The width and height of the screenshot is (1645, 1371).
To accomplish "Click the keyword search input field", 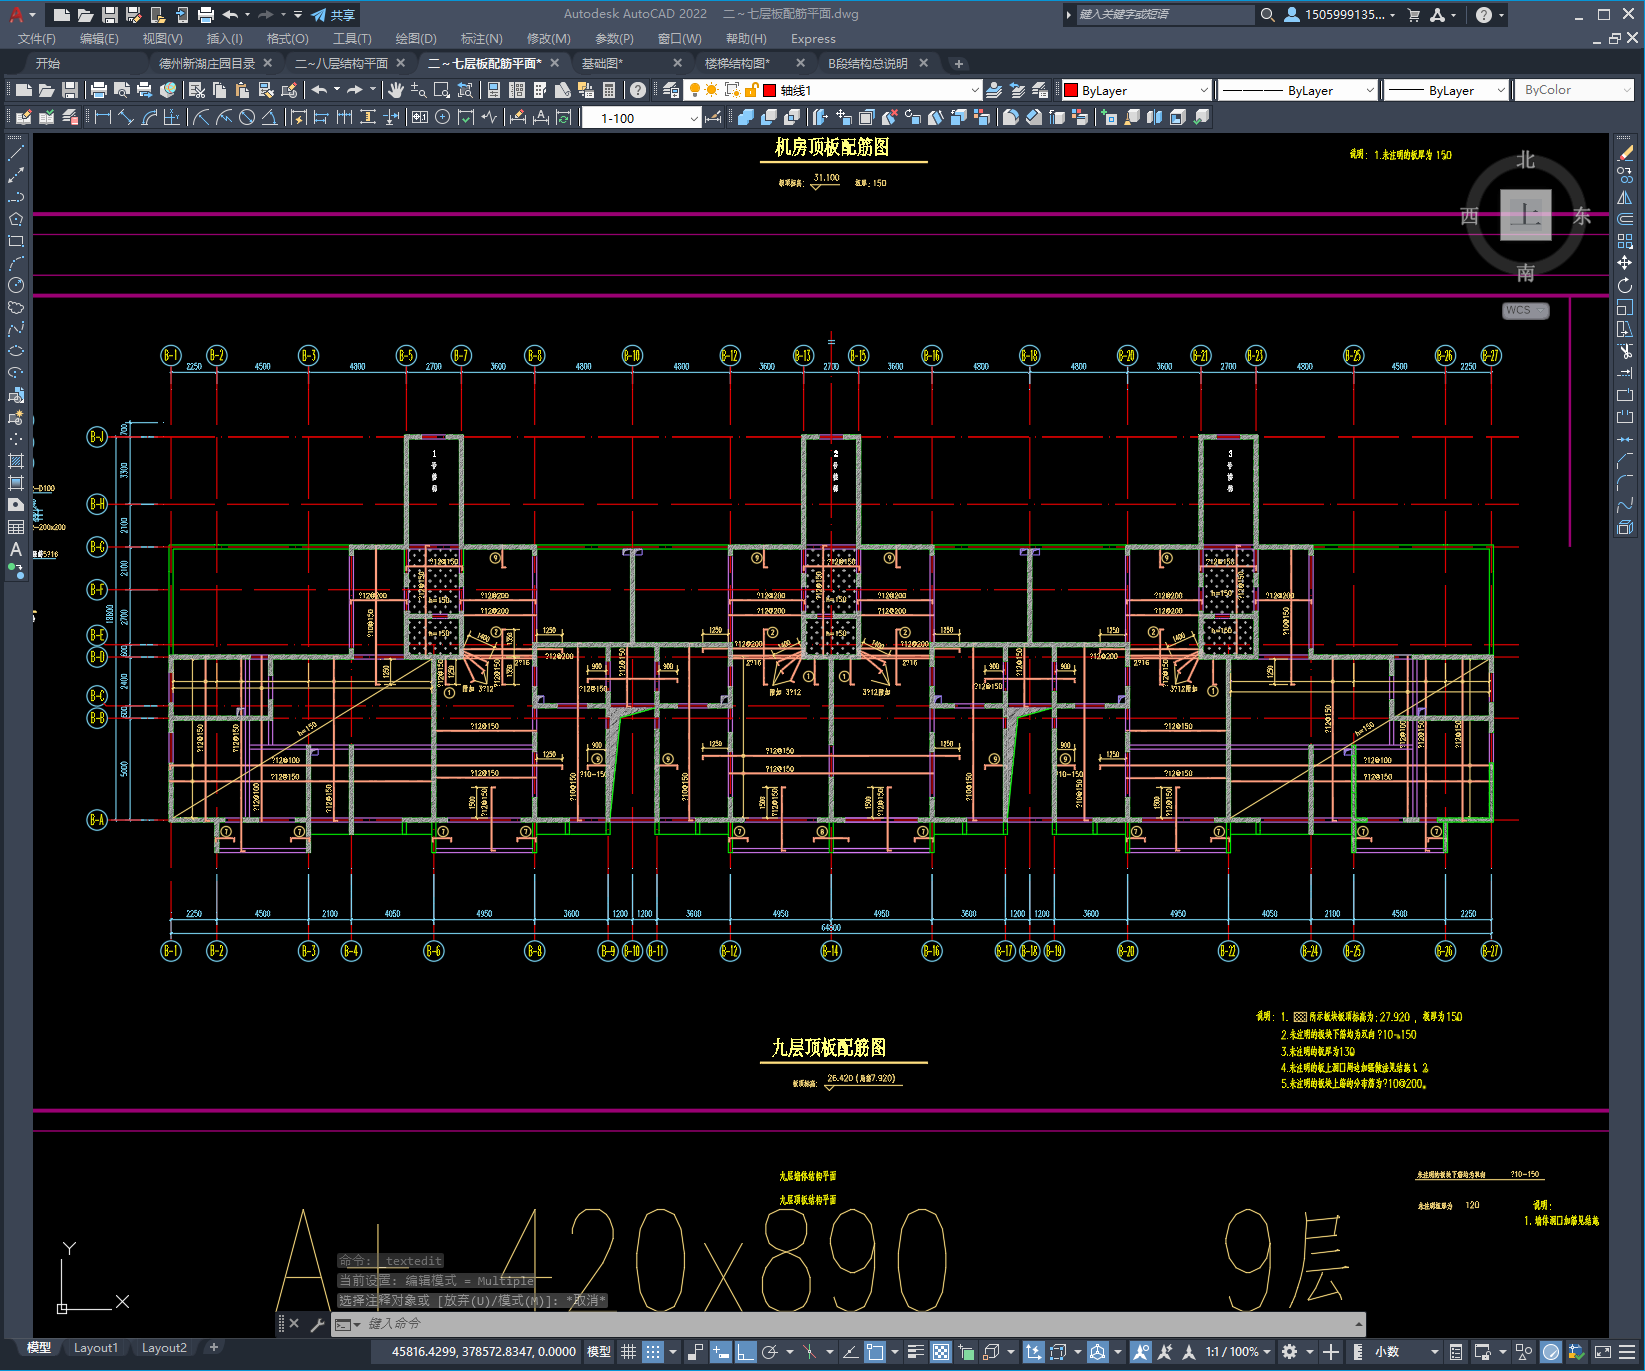I will point(1164,15).
